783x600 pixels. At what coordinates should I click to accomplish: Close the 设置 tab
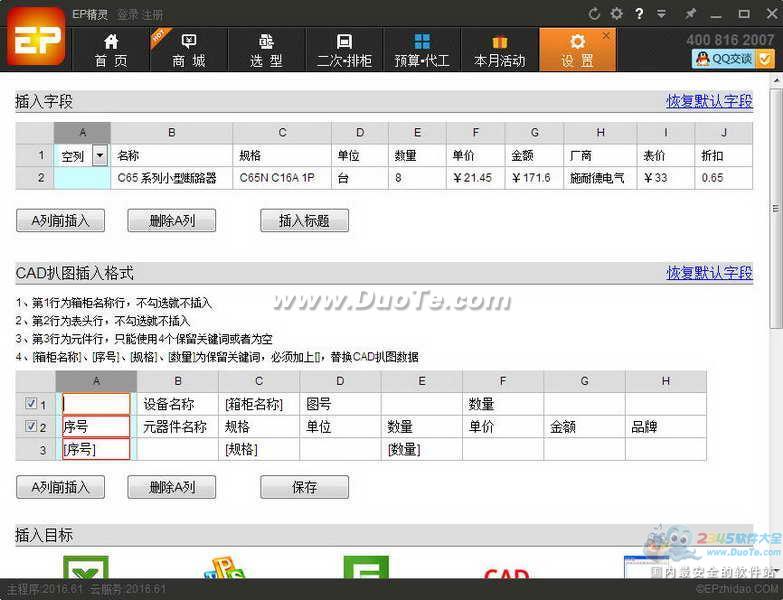pyautogui.click(x=606, y=35)
